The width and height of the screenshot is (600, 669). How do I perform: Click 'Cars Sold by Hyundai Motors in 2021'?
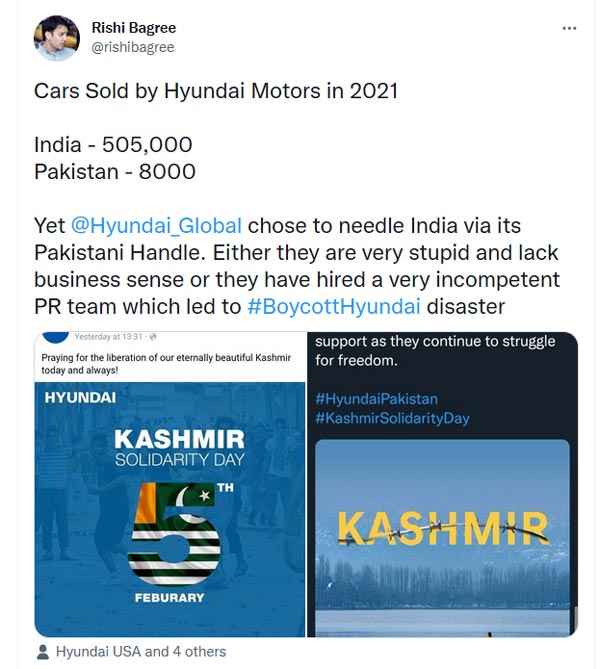pos(216,91)
